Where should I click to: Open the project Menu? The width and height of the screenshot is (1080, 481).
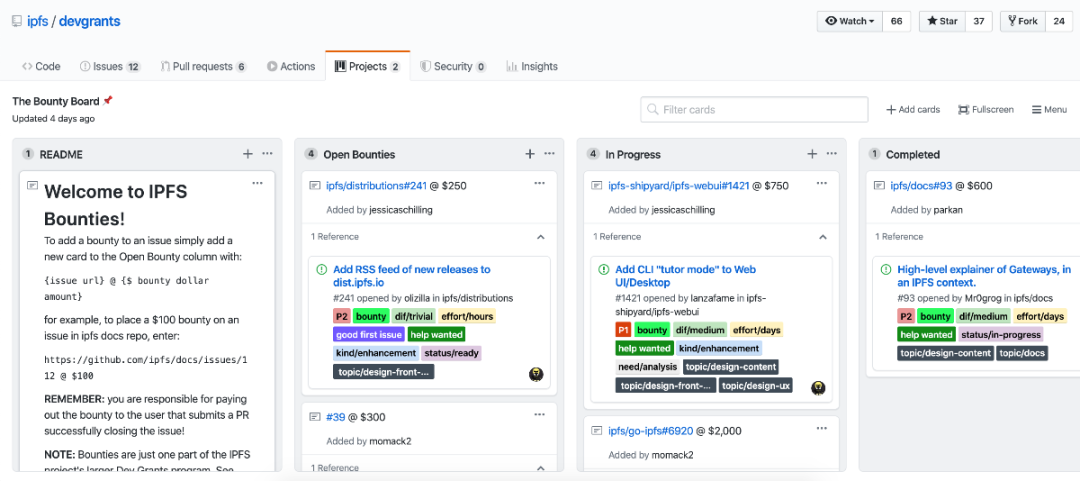click(1049, 110)
